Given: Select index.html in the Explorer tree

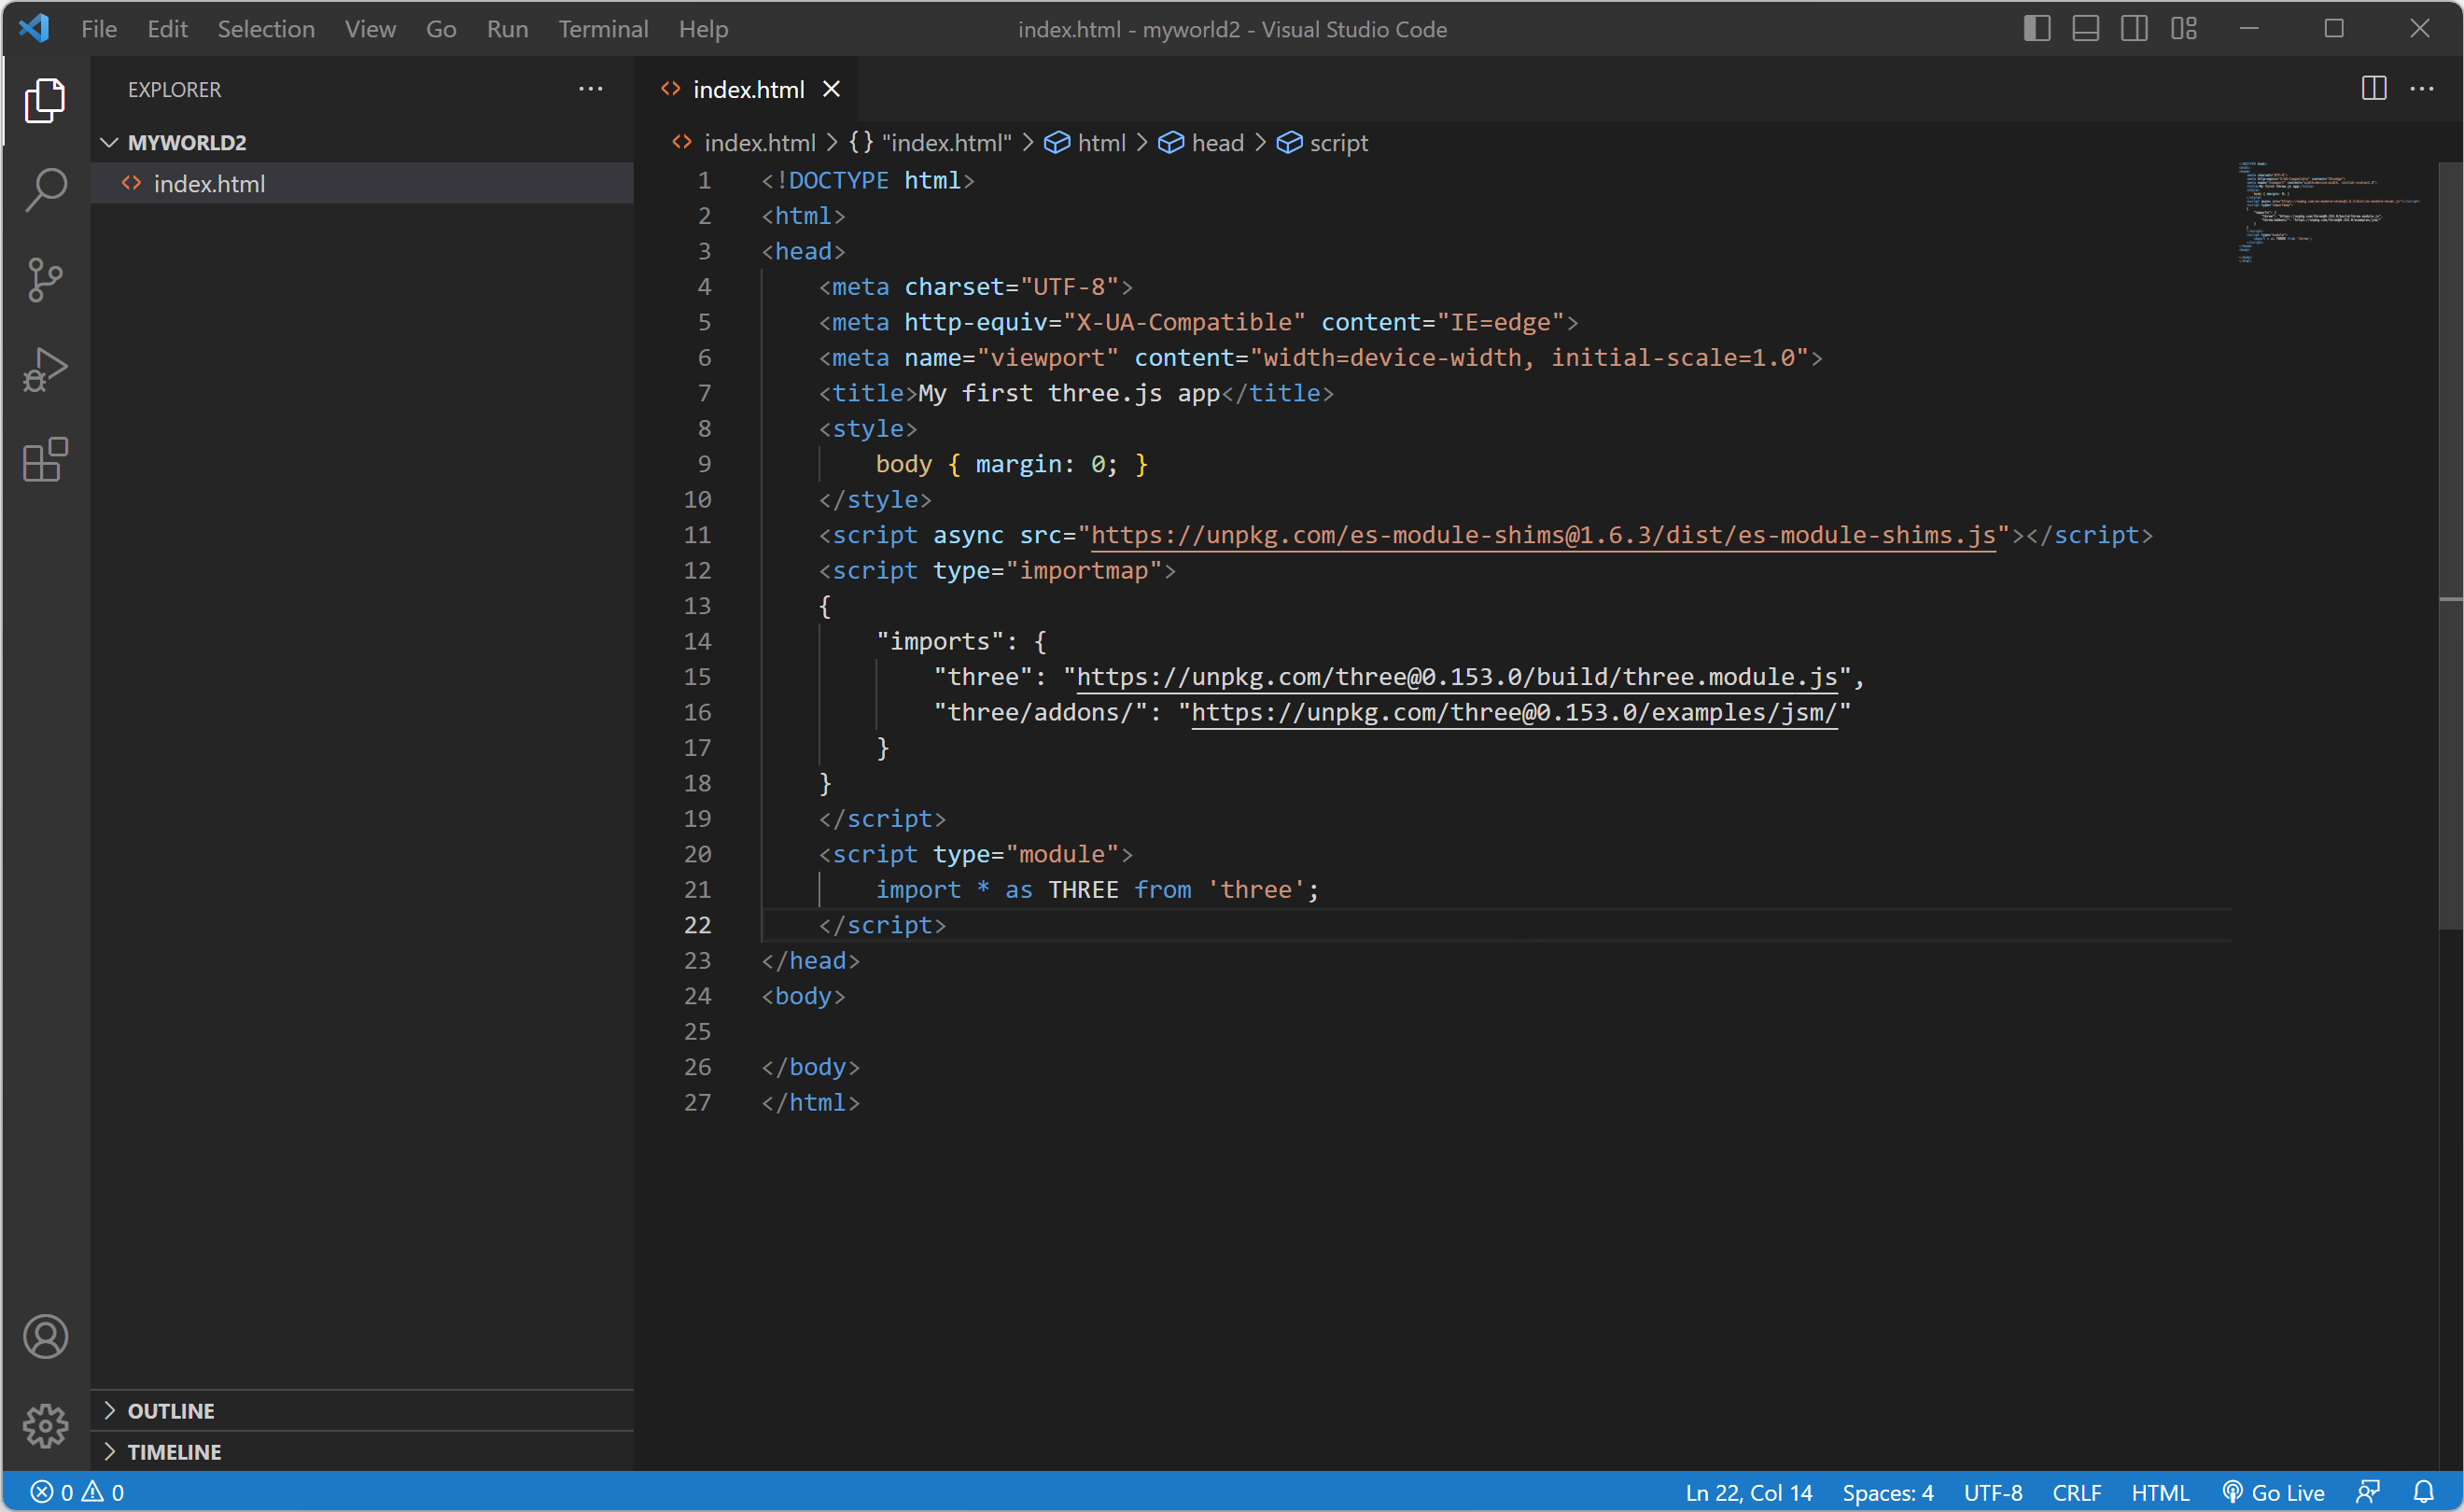Looking at the screenshot, I should tap(209, 184).
